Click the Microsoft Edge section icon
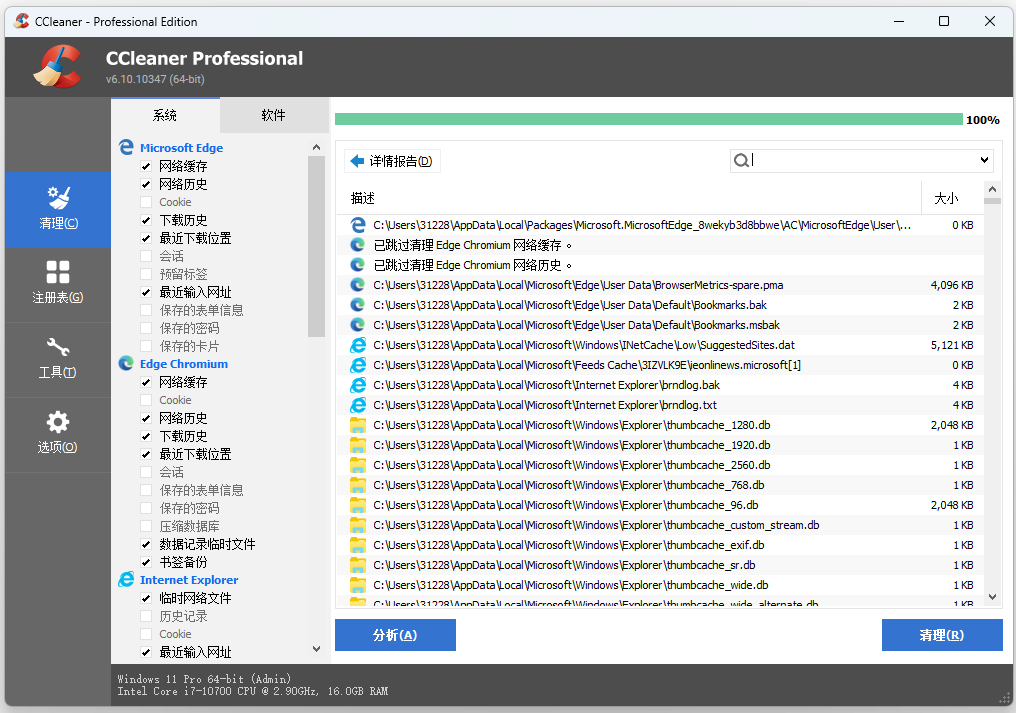1016x713 pixels. coord(126,148)
